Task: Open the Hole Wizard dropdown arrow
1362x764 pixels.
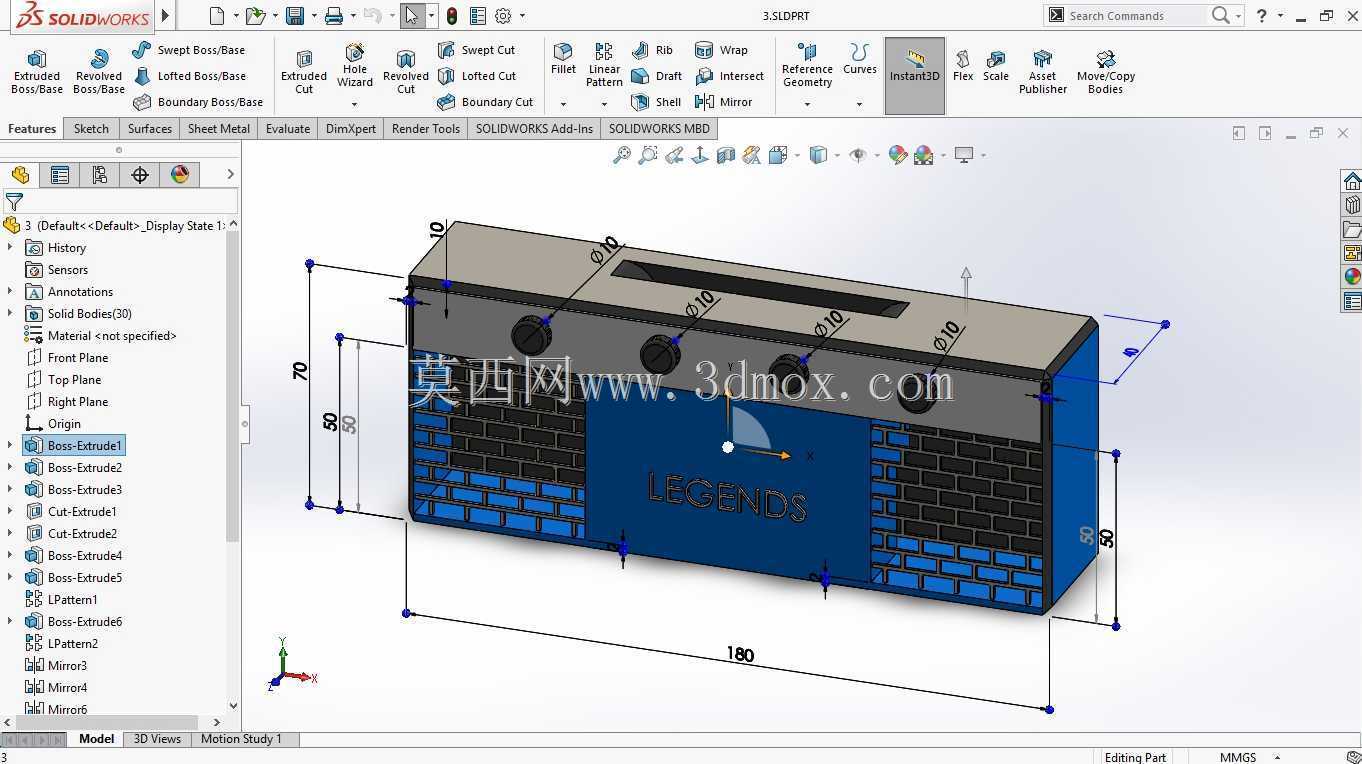Action: coord(355,104)
